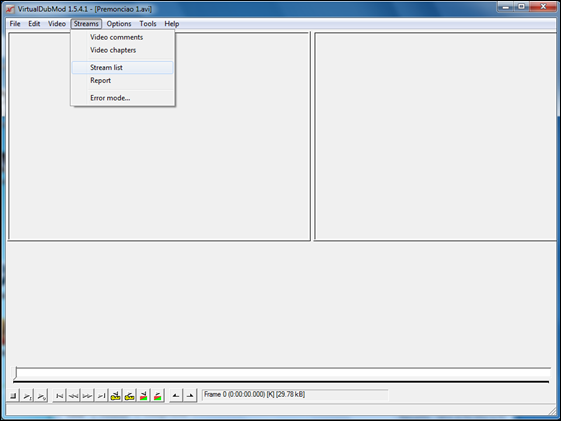
Task: Scan backward for previous scene change
Action: pos(143,396)
